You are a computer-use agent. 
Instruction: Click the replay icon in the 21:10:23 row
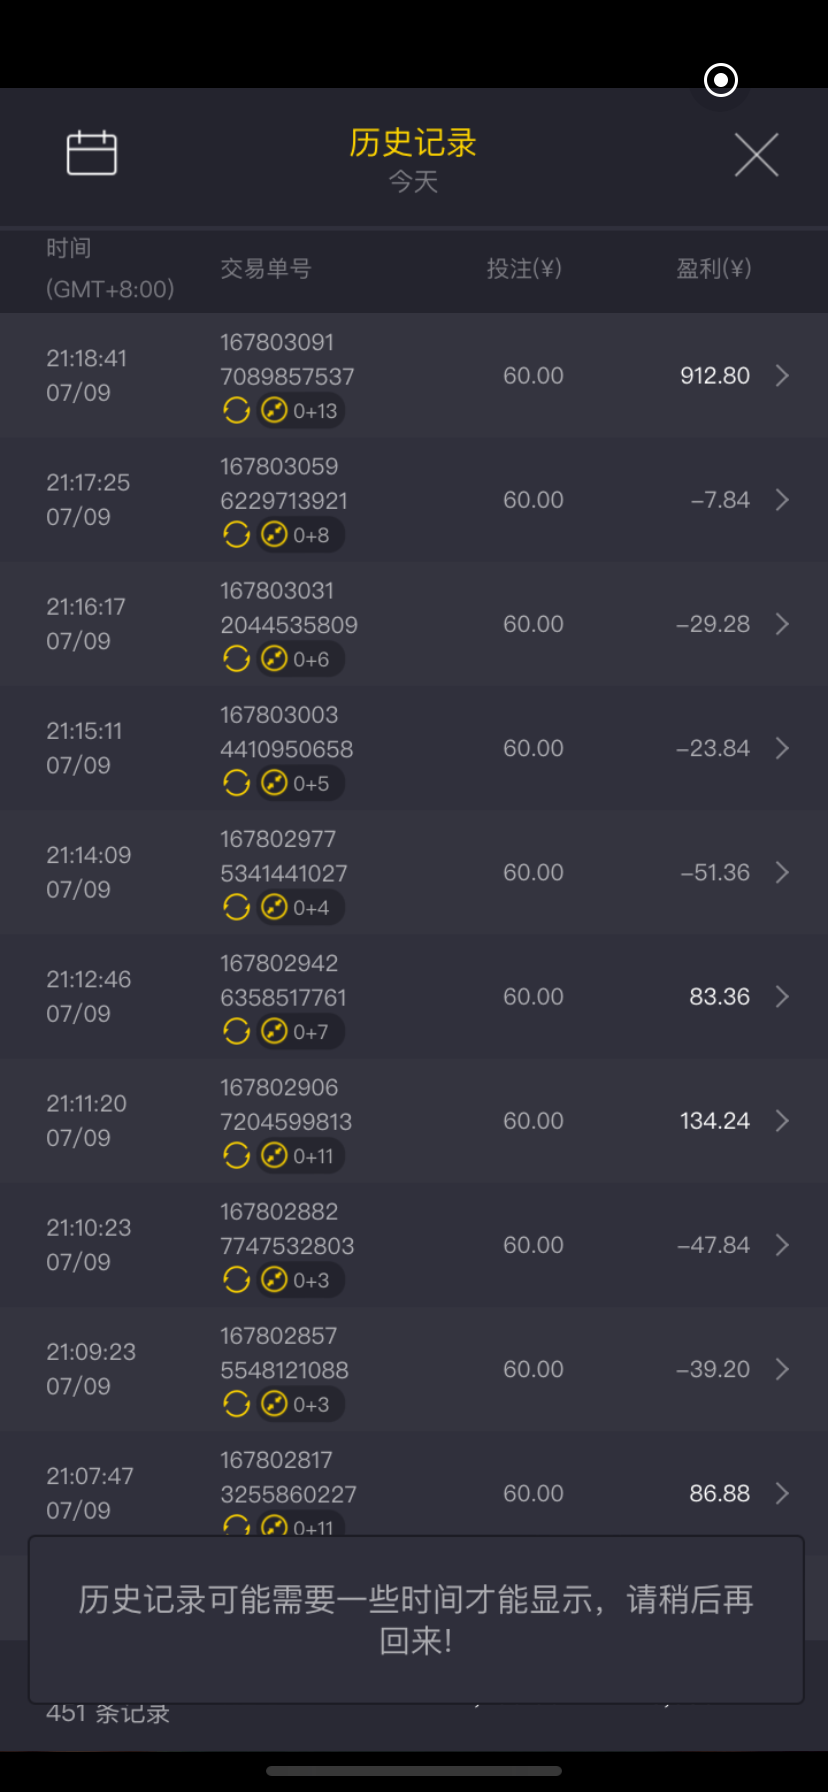(x=237, y=1280)
